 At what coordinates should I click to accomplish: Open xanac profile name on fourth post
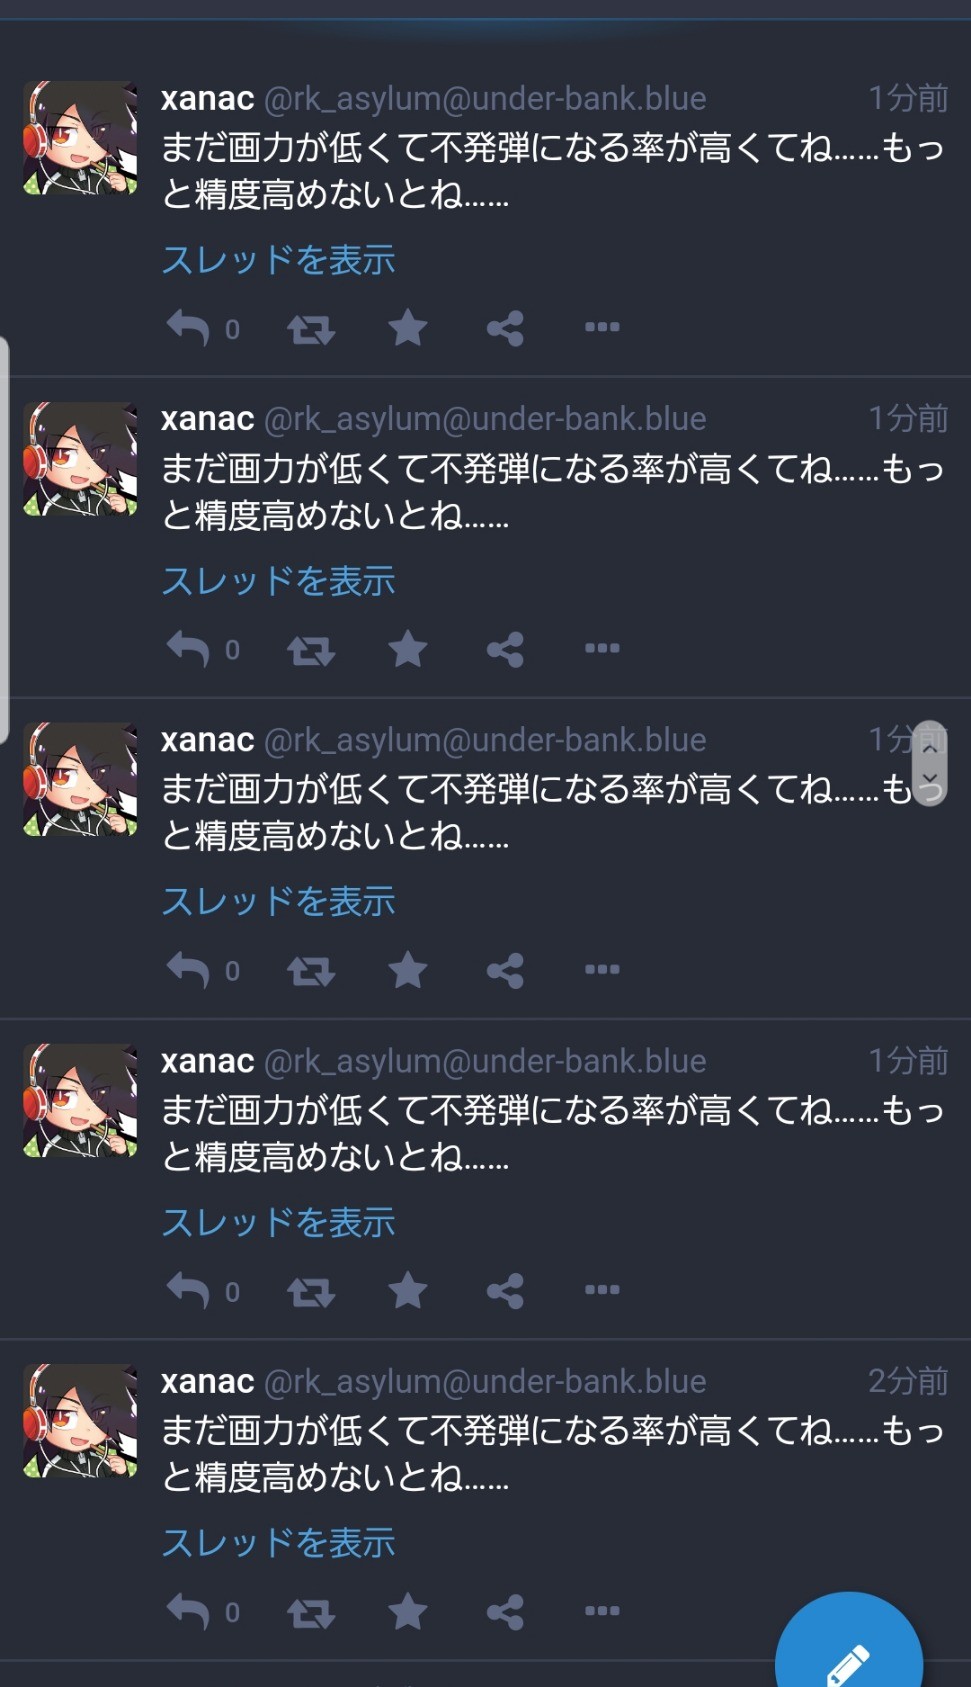coord(208,1061)
